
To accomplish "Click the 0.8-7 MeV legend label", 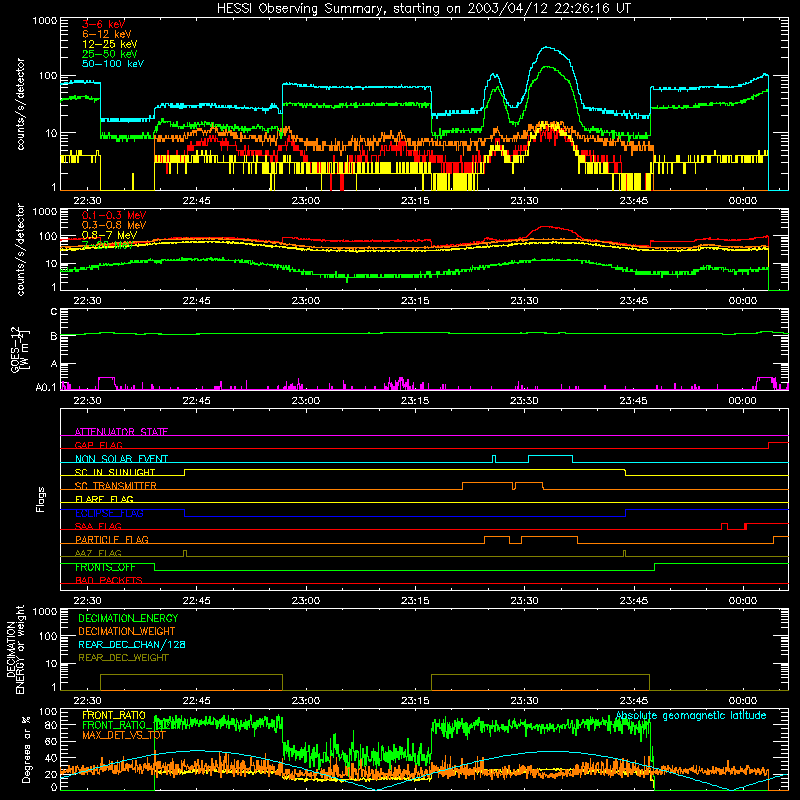I will click(110, 235).
